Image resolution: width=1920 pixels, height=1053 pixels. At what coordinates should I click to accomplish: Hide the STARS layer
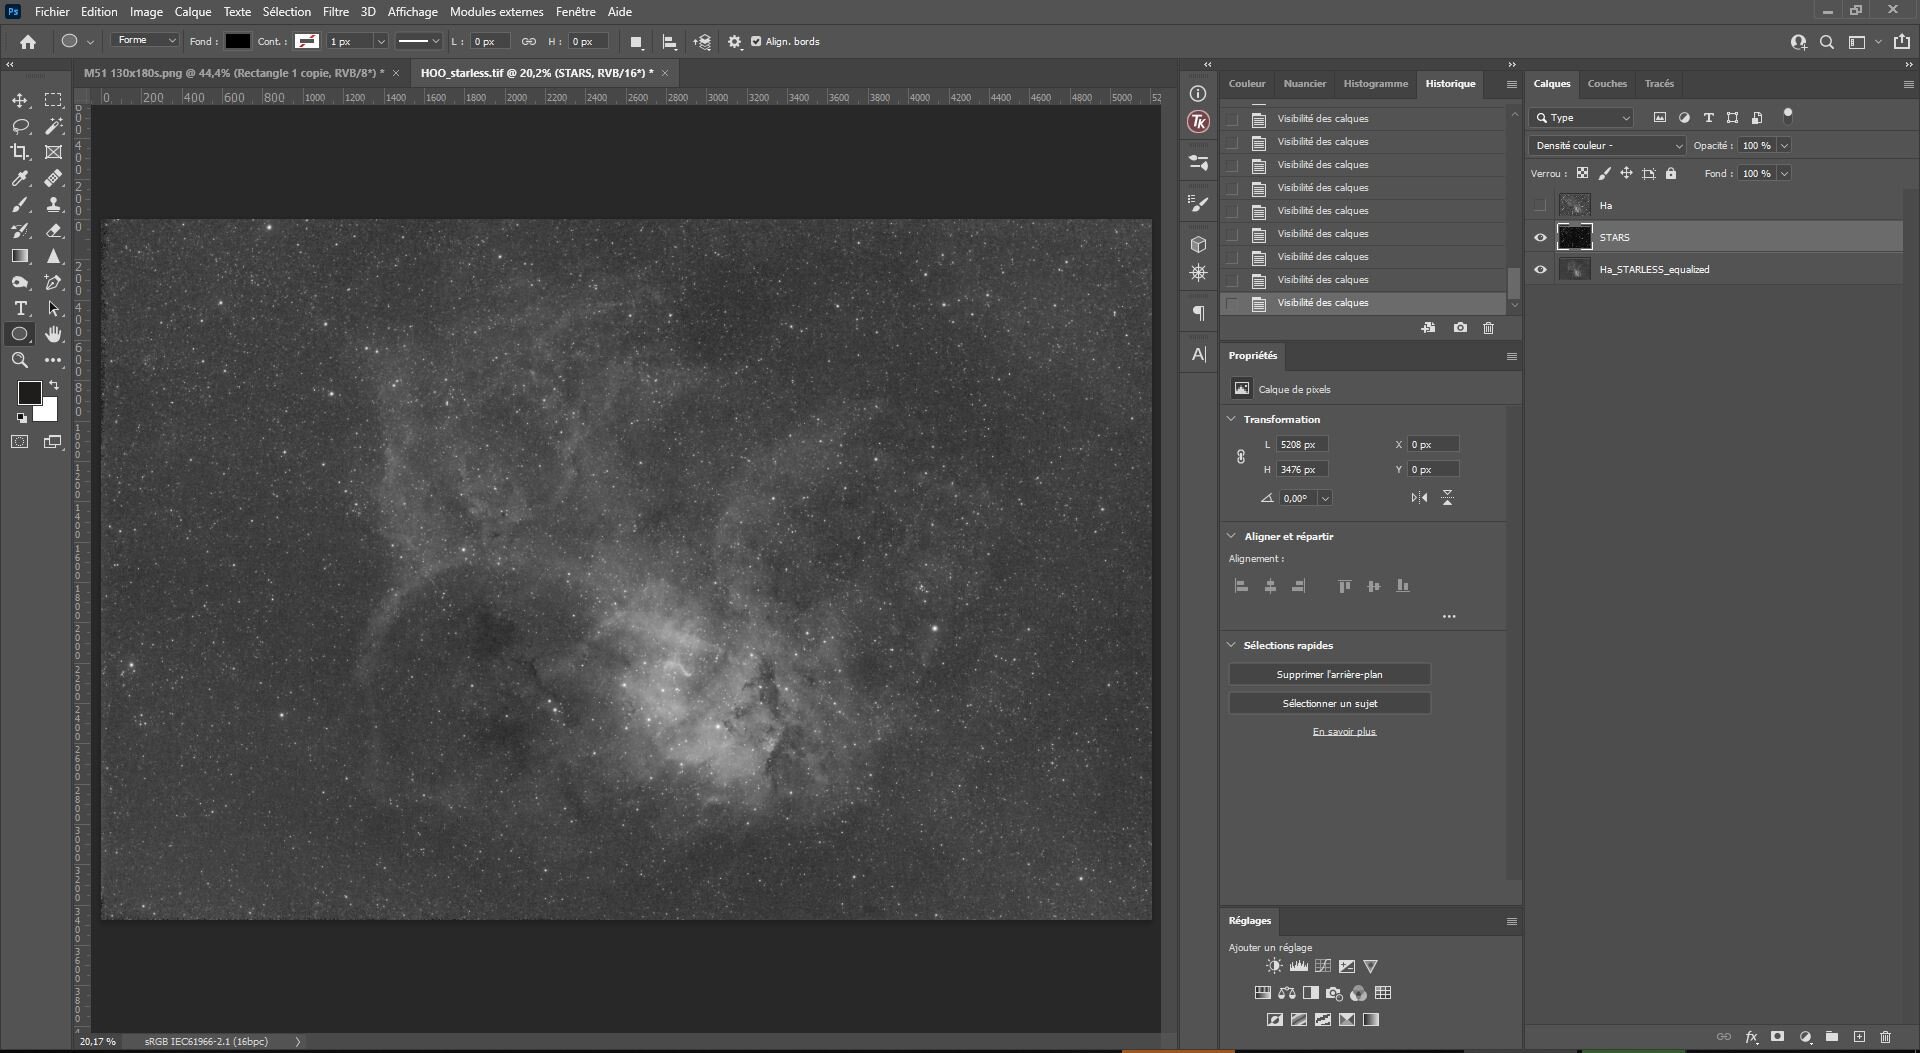[x=1540, y=238]
